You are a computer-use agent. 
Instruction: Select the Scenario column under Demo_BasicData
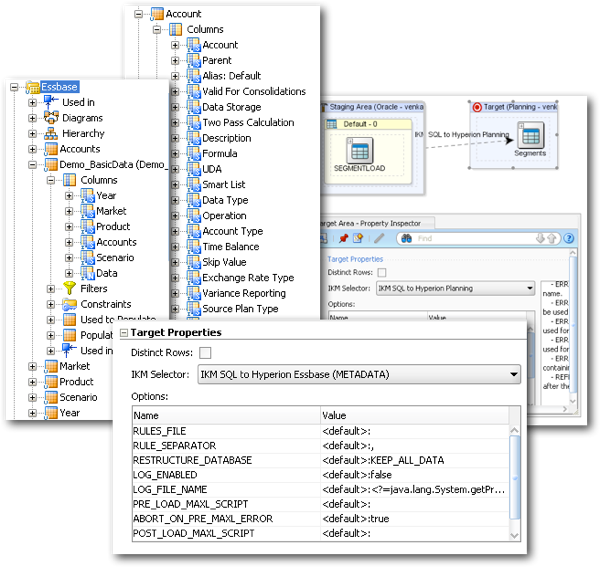pyautogui.click(x=115, y=257)
